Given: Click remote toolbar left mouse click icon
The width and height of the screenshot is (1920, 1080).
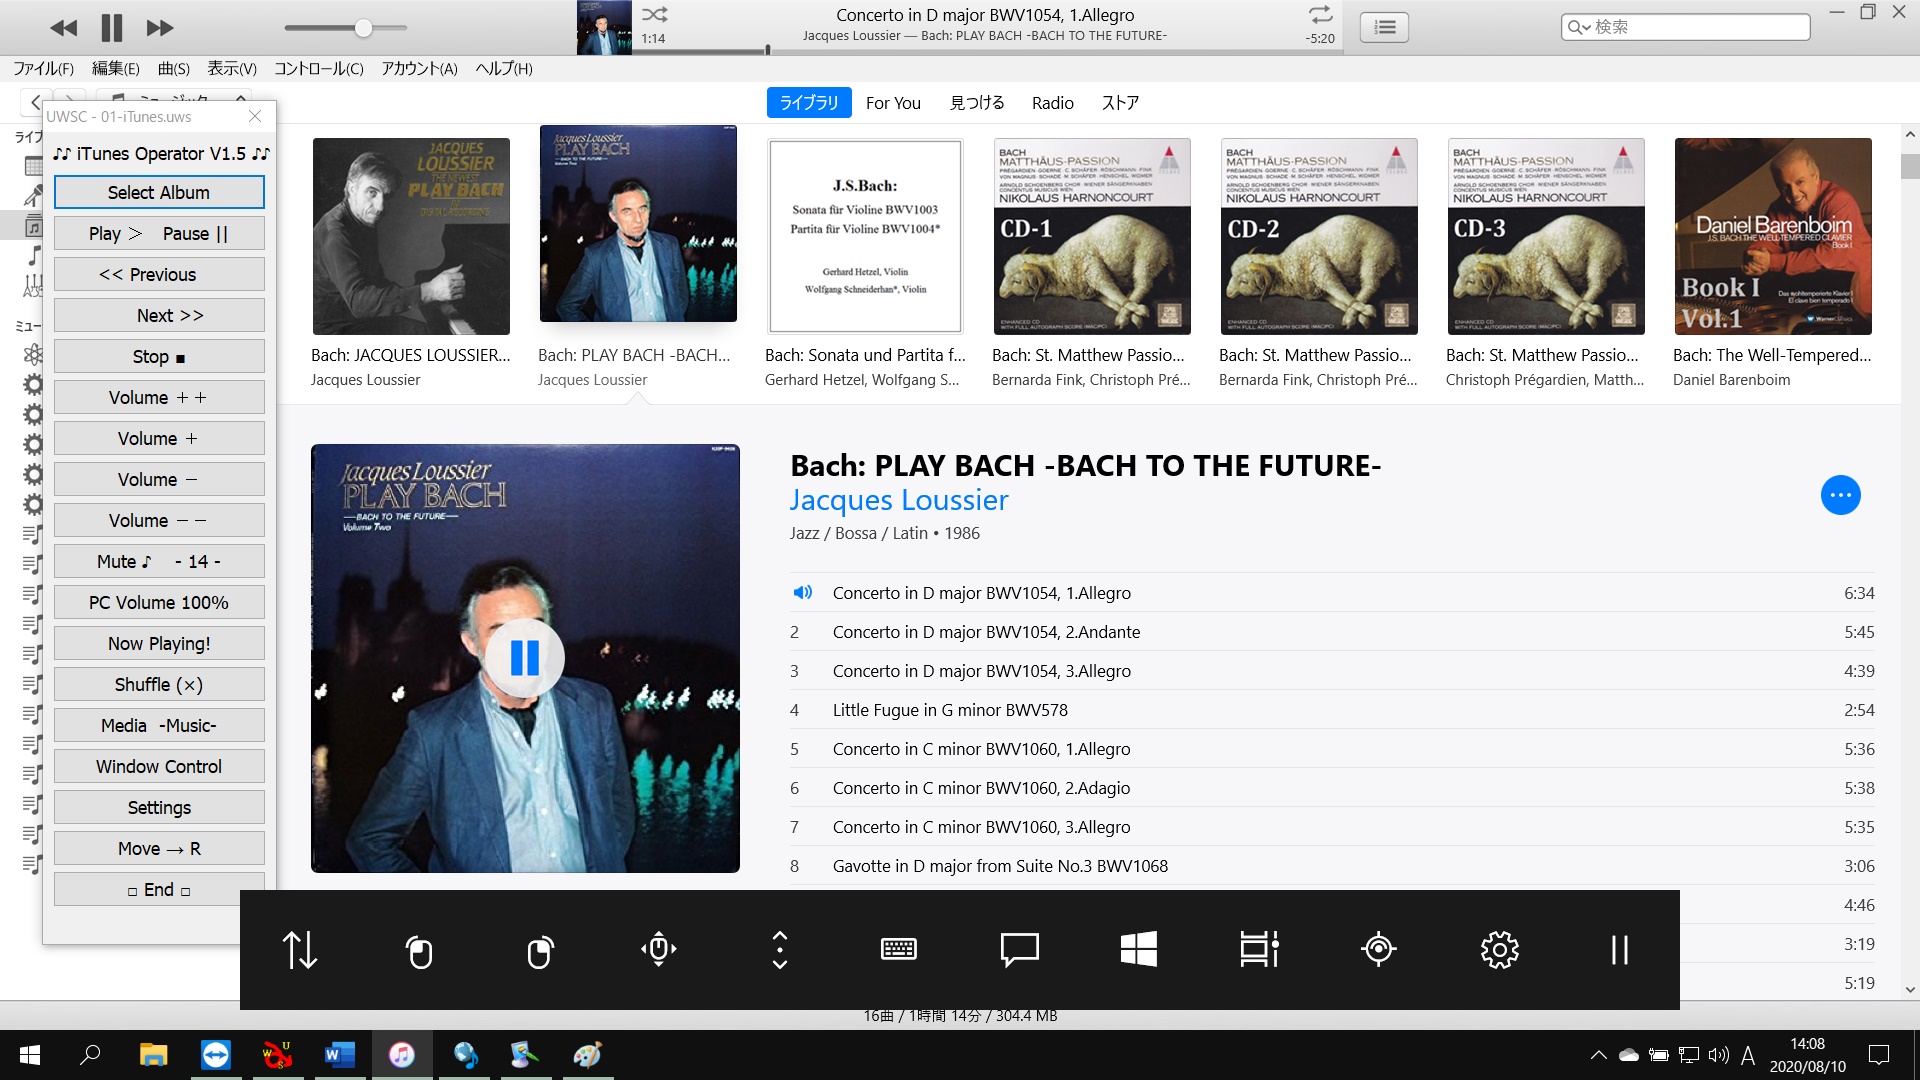Looking at the screenshot, I should click(x=419, y=951).
